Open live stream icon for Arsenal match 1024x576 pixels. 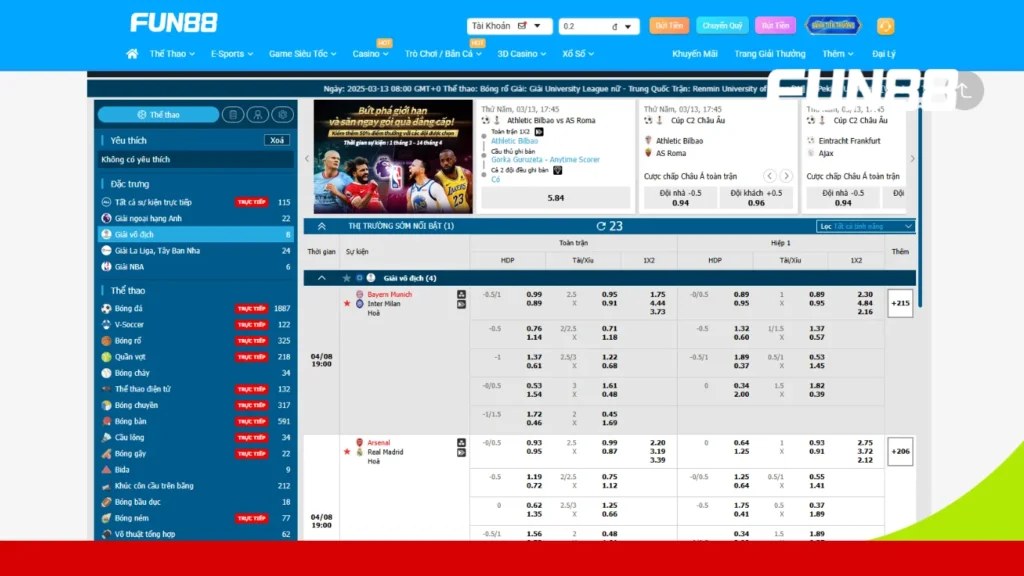461,453
